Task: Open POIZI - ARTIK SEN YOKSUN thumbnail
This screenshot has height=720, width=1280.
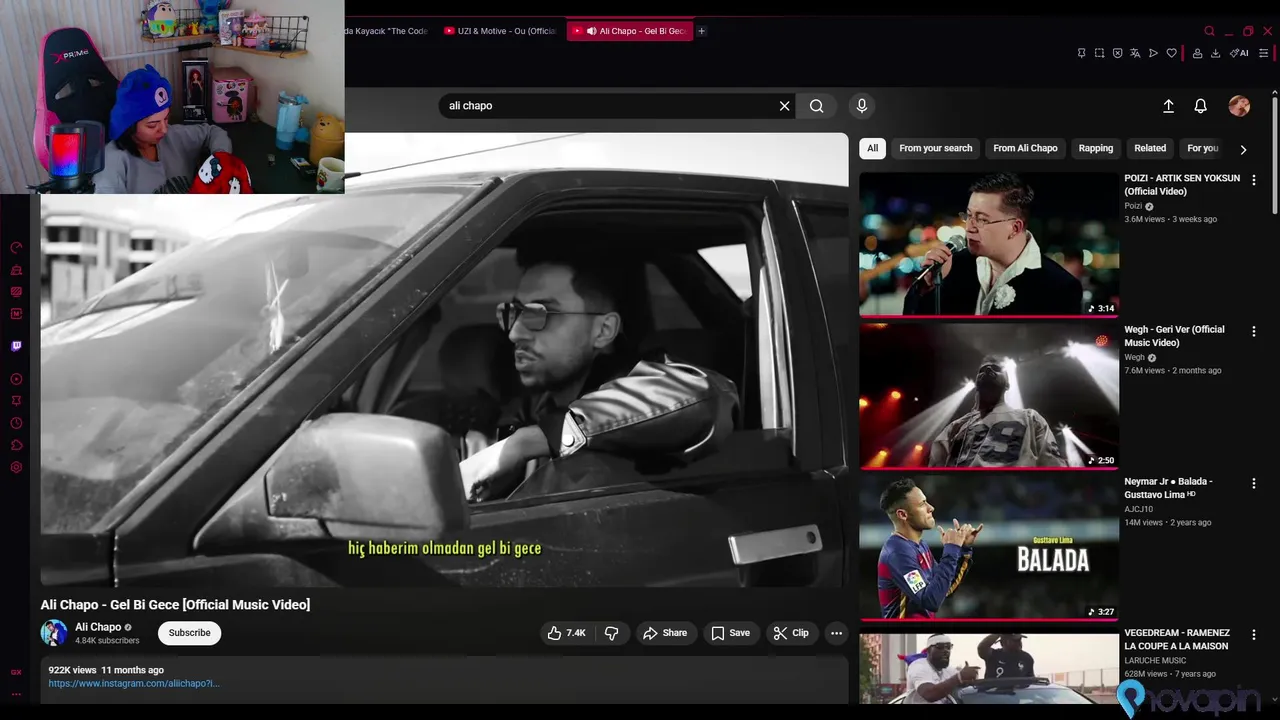Action: (989, 244)
